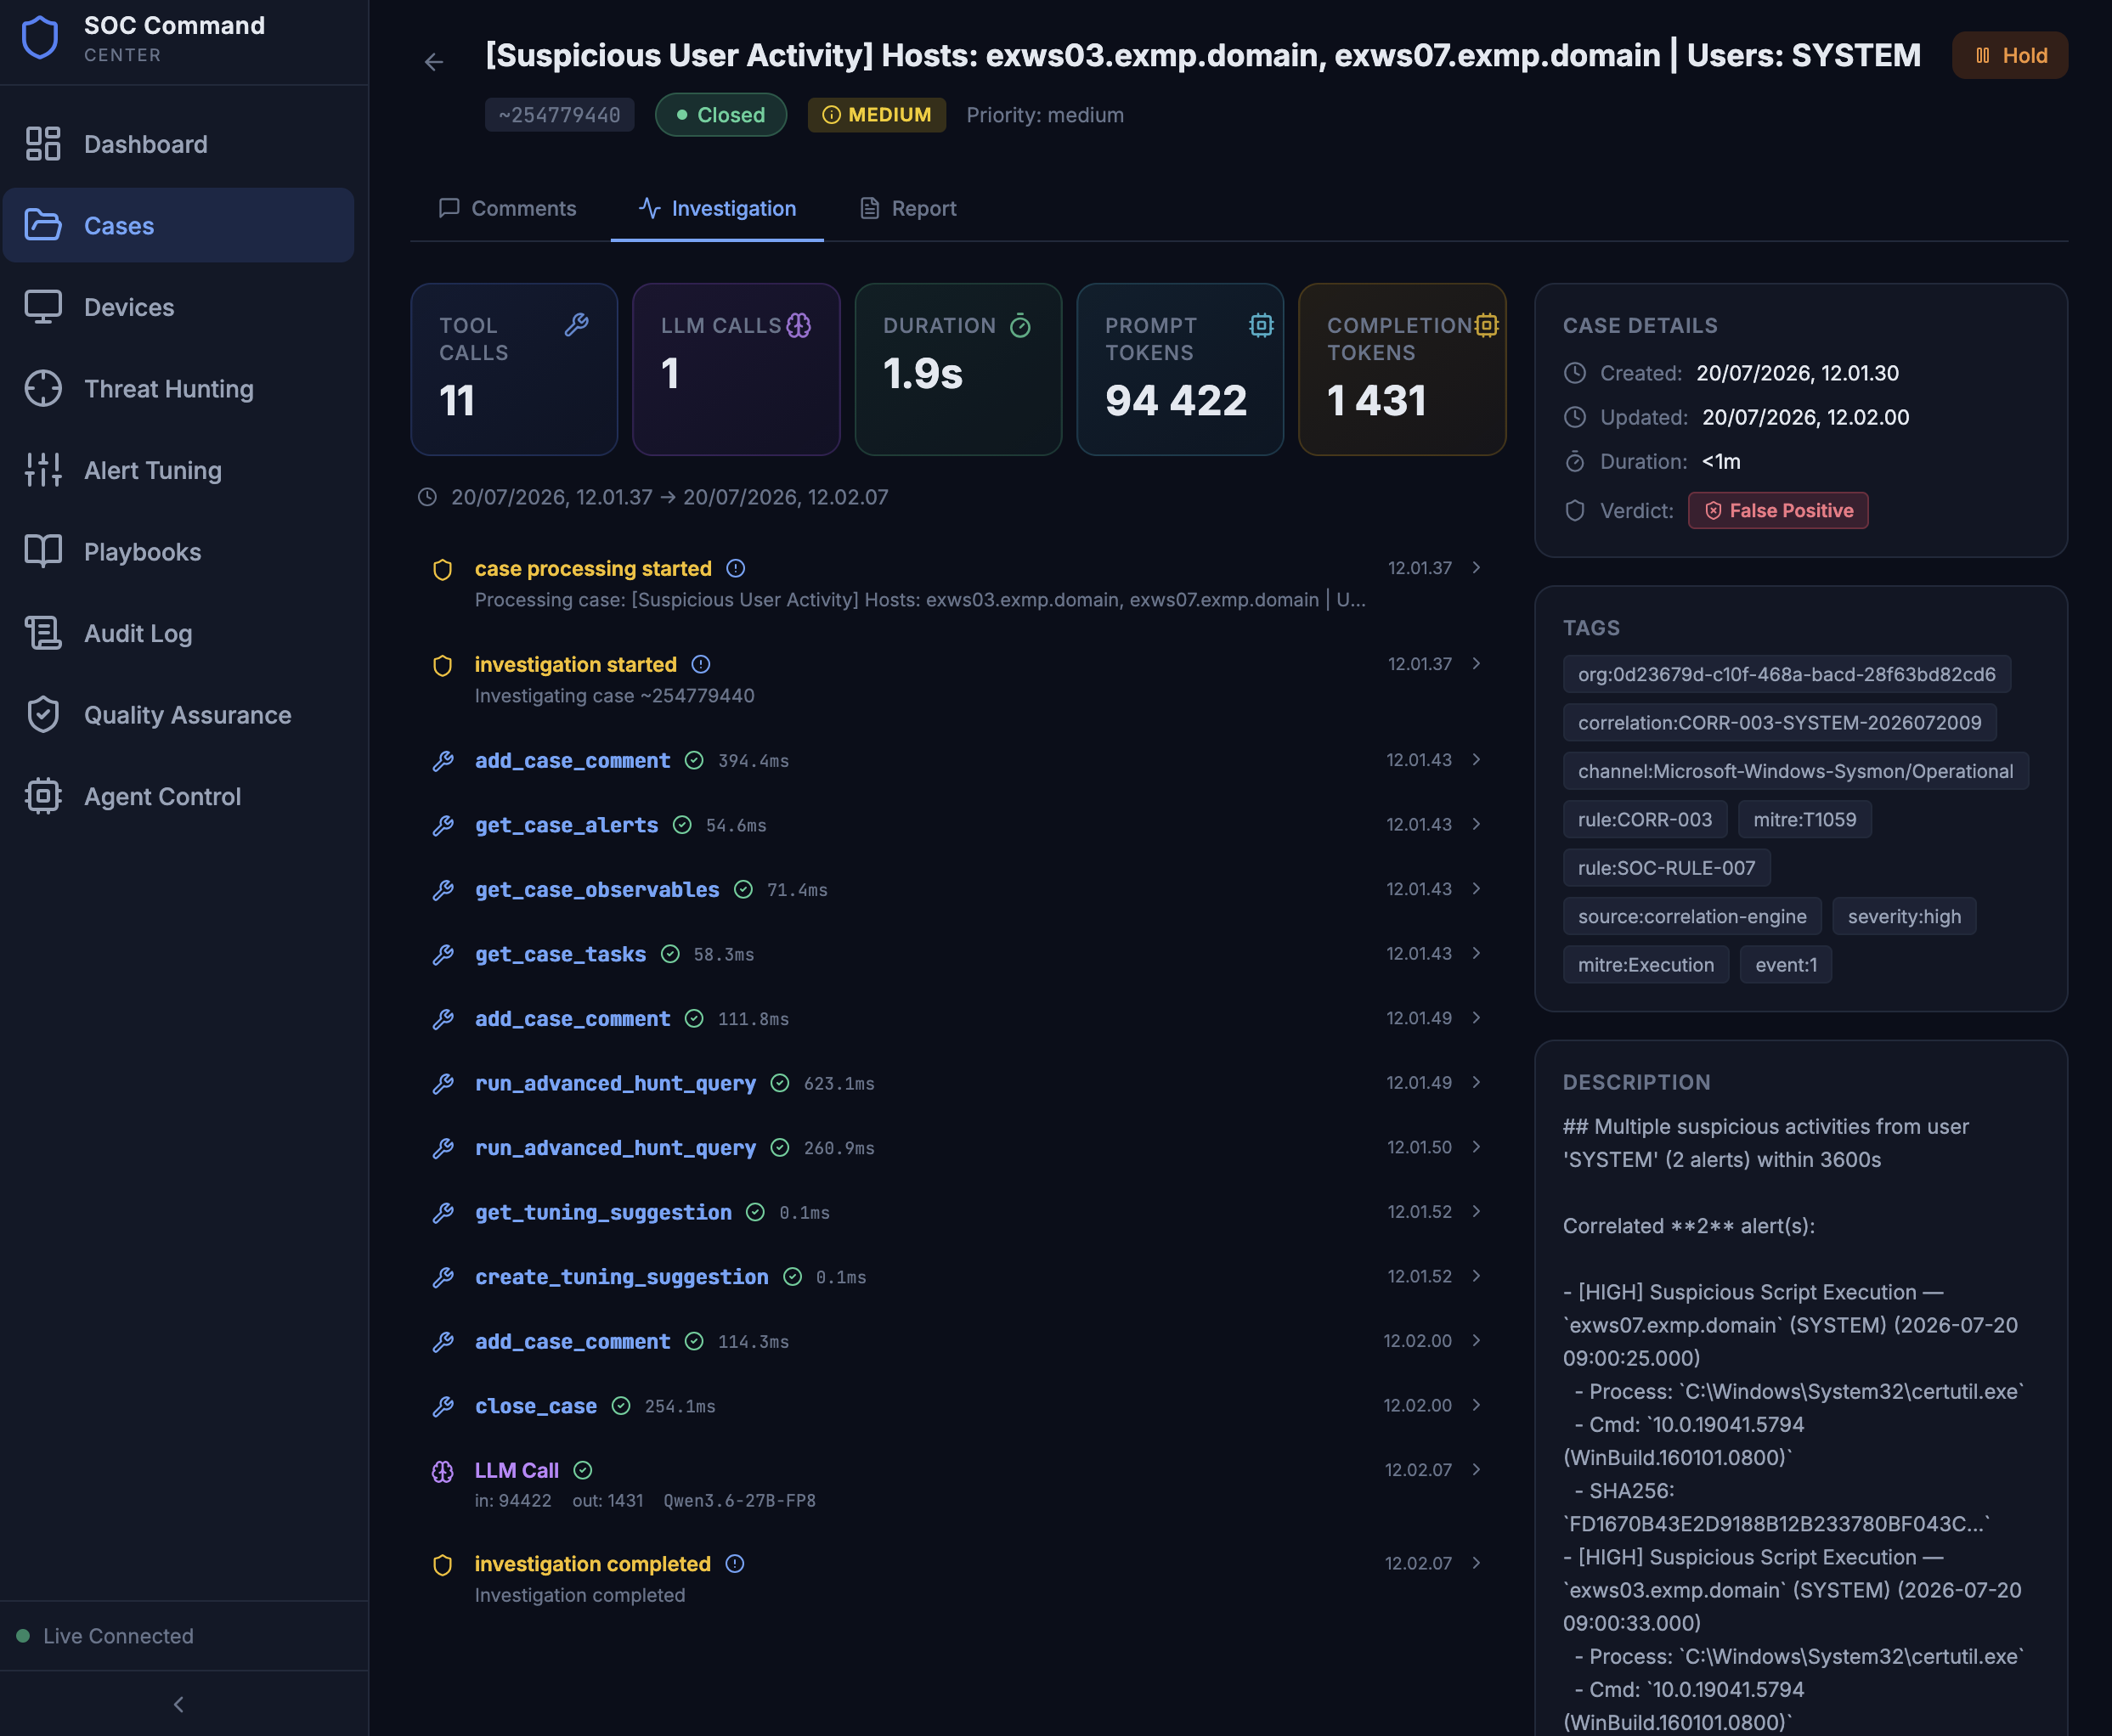Click the Live Connected status indicator
The image size is (2112, 1736).
tap(105, 1636)
